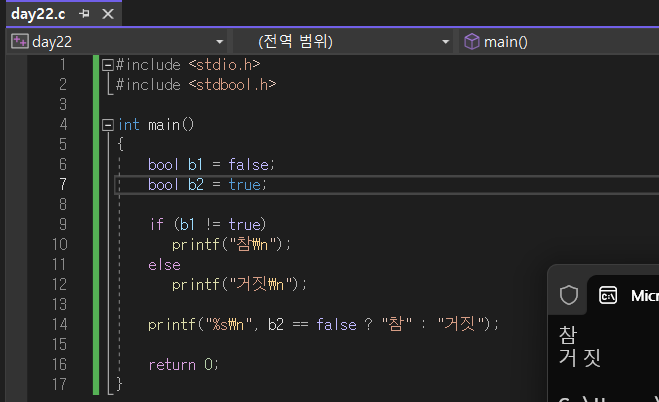The height and width of the screenshot is (402, 659).
Task: Click the shield icon in the console window
Action: pyautogui.click(x=569, y=295)
